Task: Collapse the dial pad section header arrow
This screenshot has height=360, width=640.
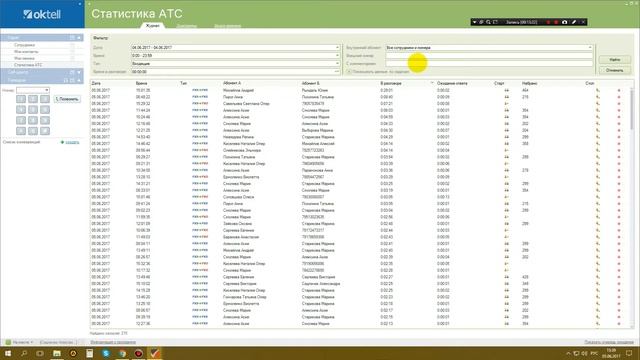Action: pos(79,80)
